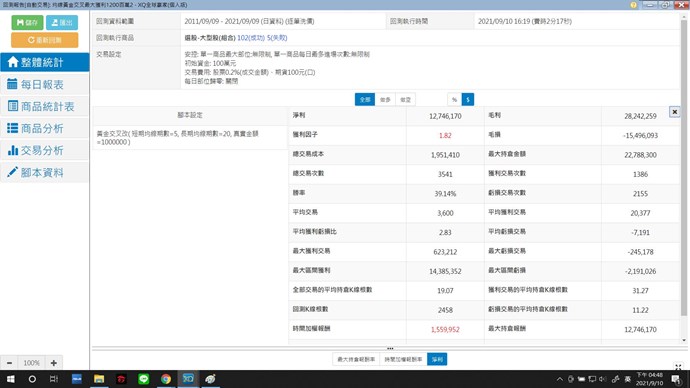This screenshot has width=690, height=388.
Task: Click the XQ app icon on taskbar
Action: click(188, 379)
